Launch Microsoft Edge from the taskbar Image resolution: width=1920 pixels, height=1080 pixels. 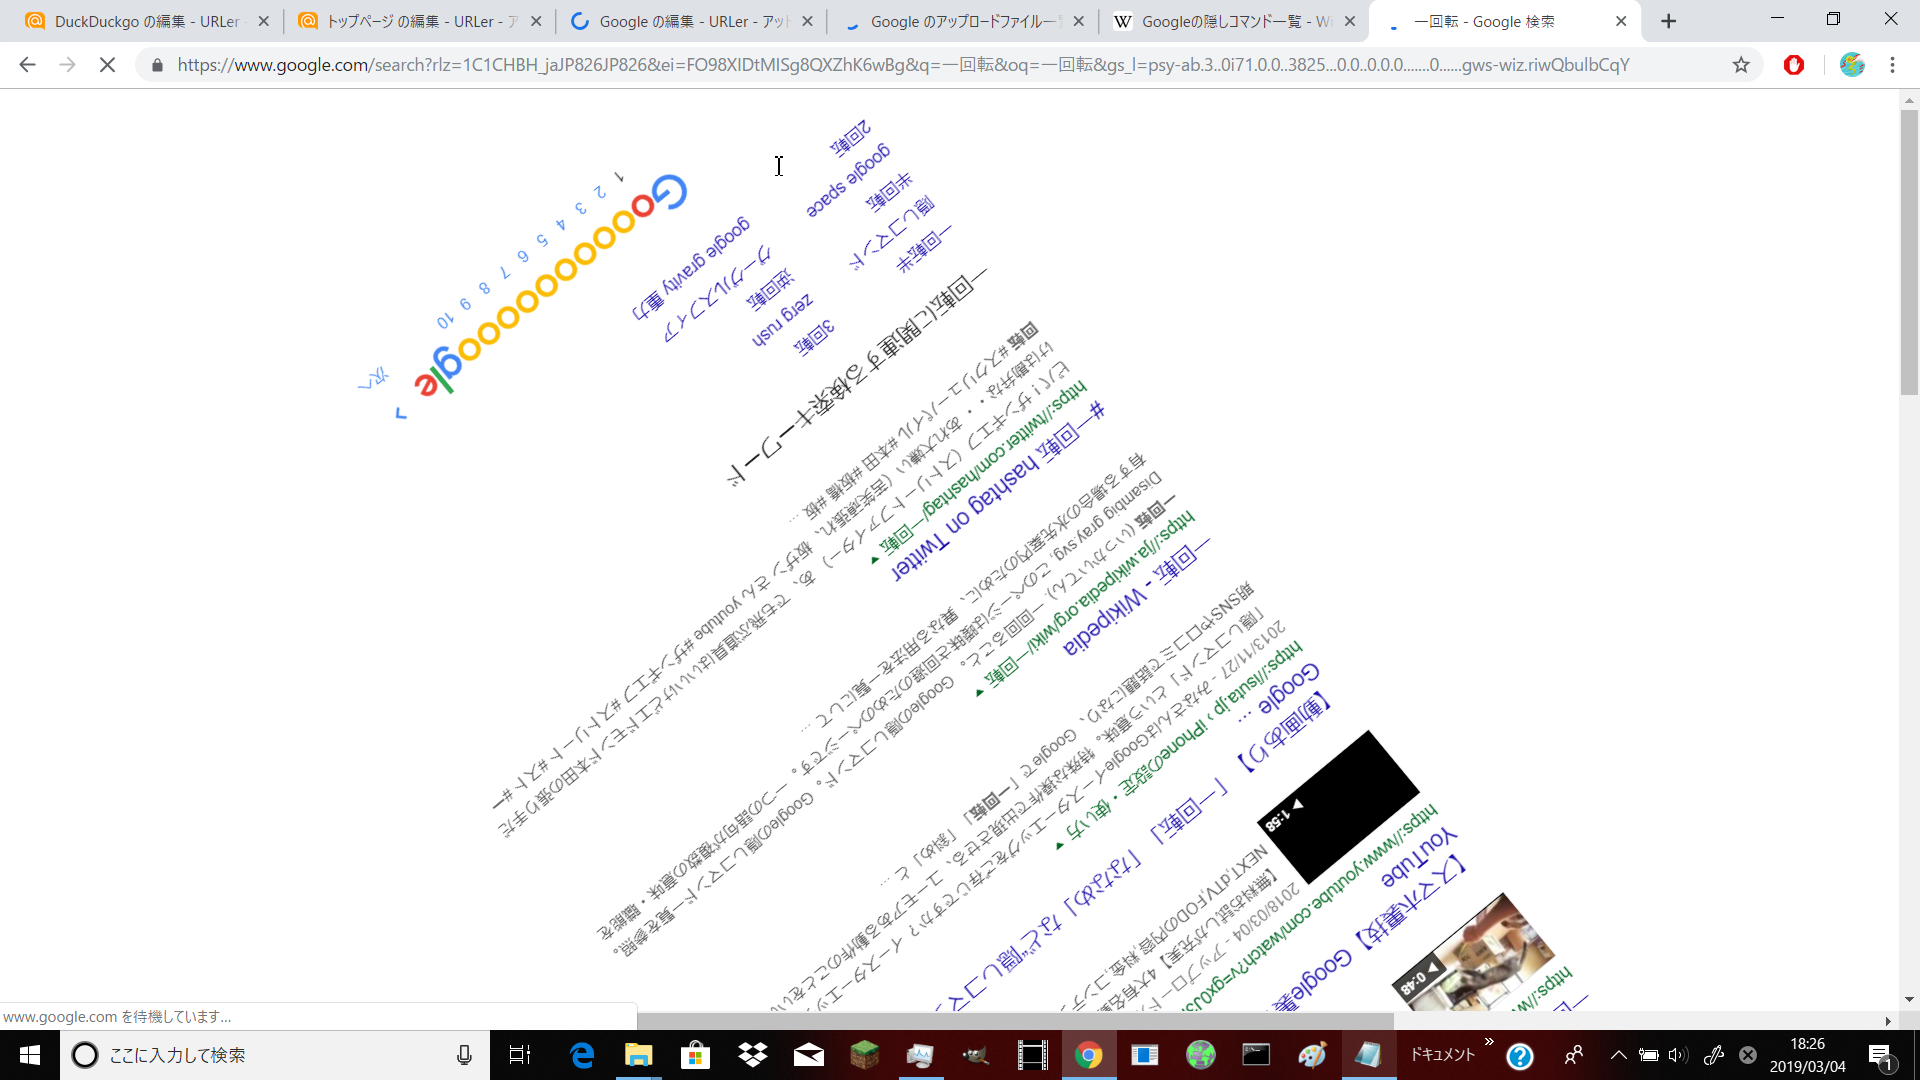pyautogui.click(x=581, y=1055)
